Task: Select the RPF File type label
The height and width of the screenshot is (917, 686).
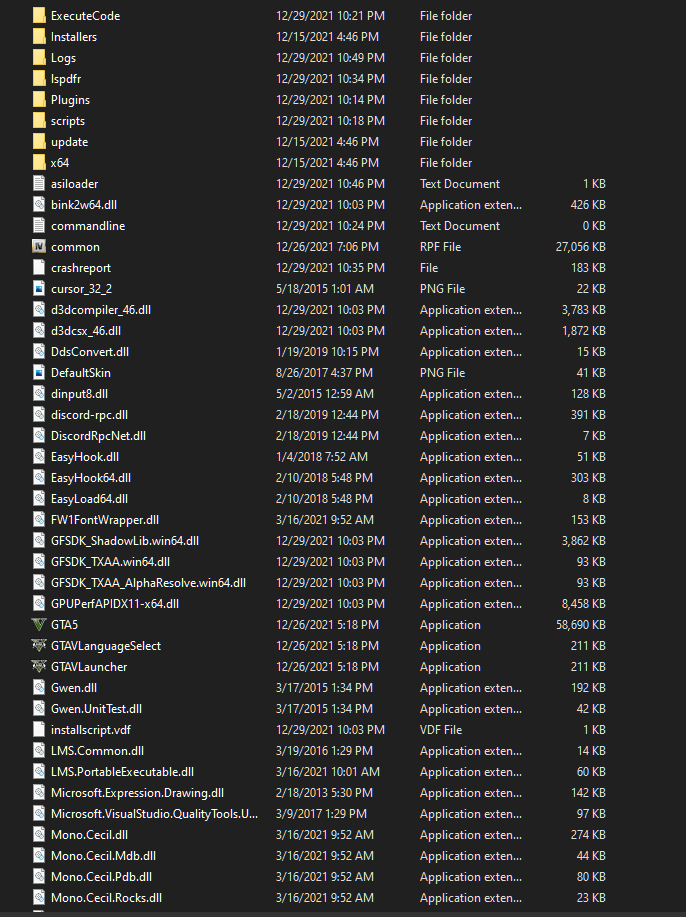Action: (x=440, y=247)
